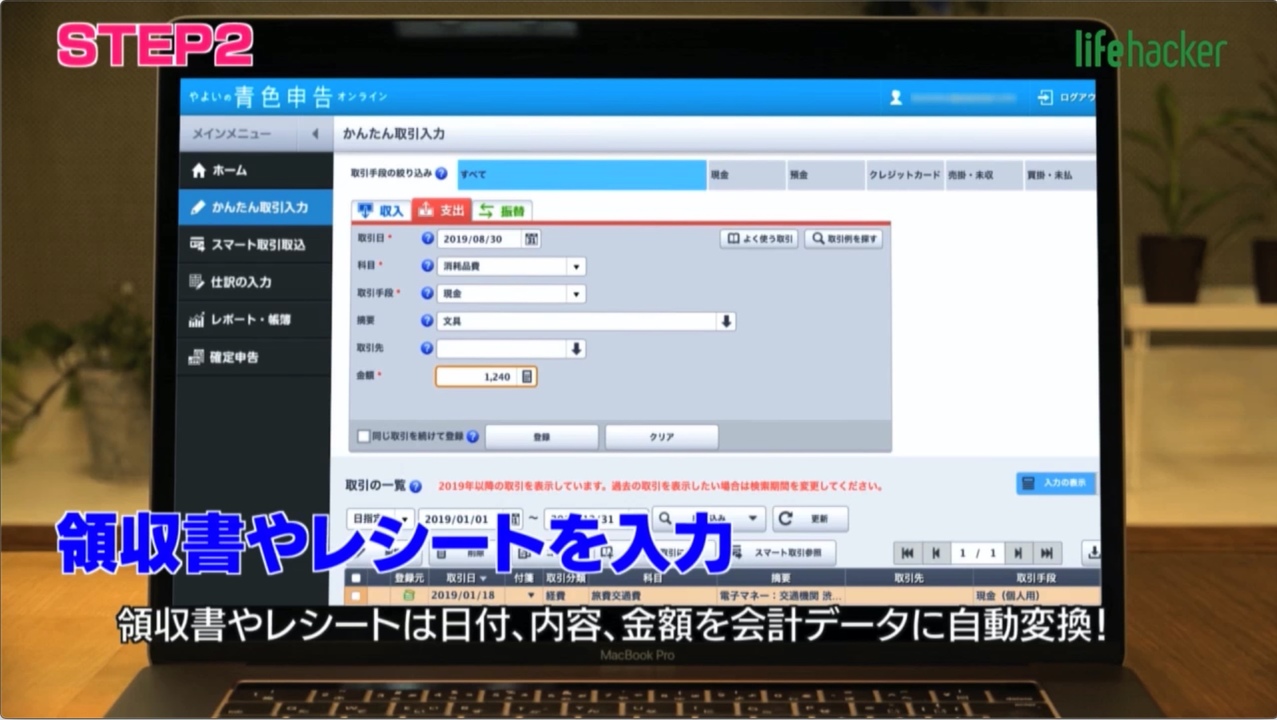The width and height of the screenshot is (1277, 720).
Task: Sort by 取引日 column header
Action: tap(466, 578)
